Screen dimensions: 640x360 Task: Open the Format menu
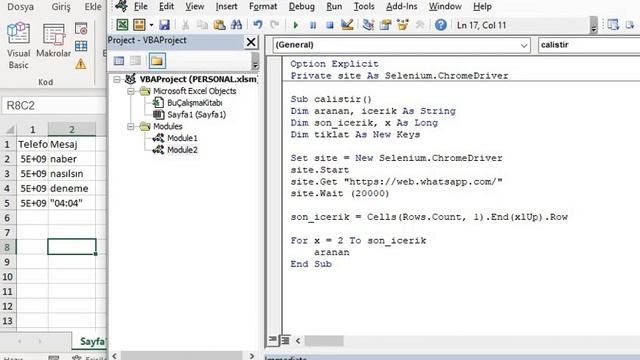click(x=263, y=7)
